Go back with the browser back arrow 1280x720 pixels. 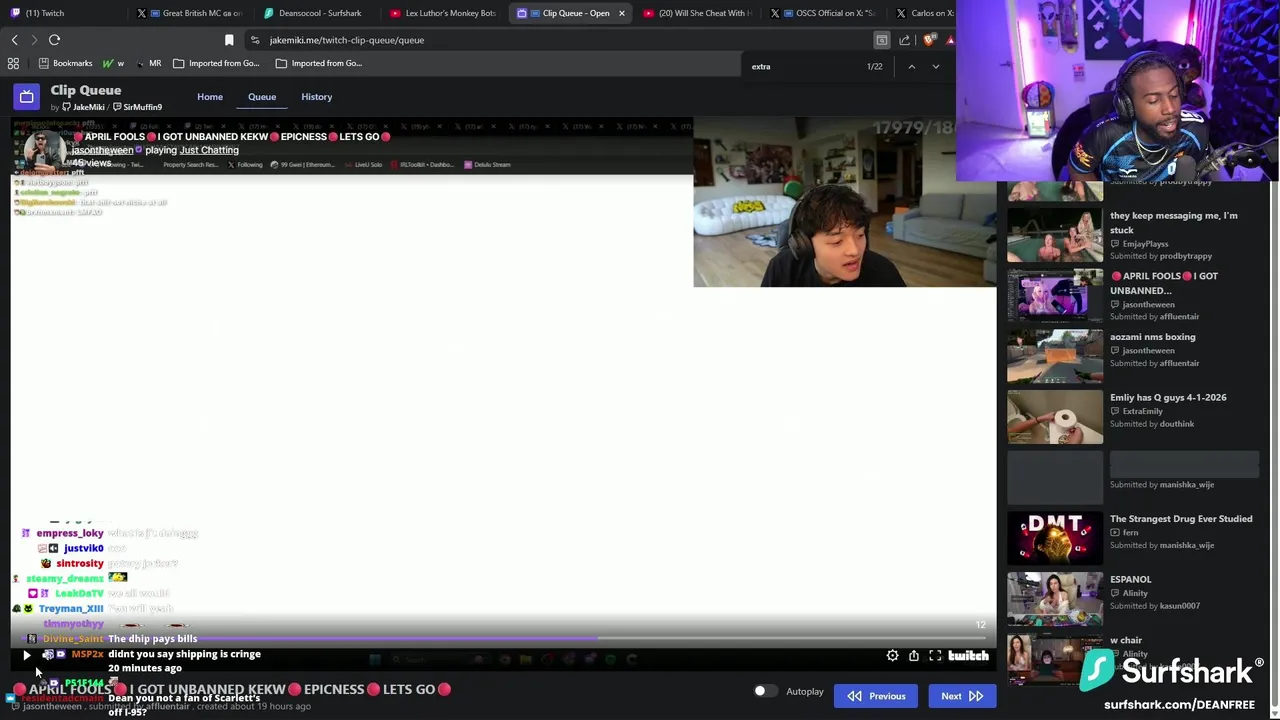(x=14, y=40)
